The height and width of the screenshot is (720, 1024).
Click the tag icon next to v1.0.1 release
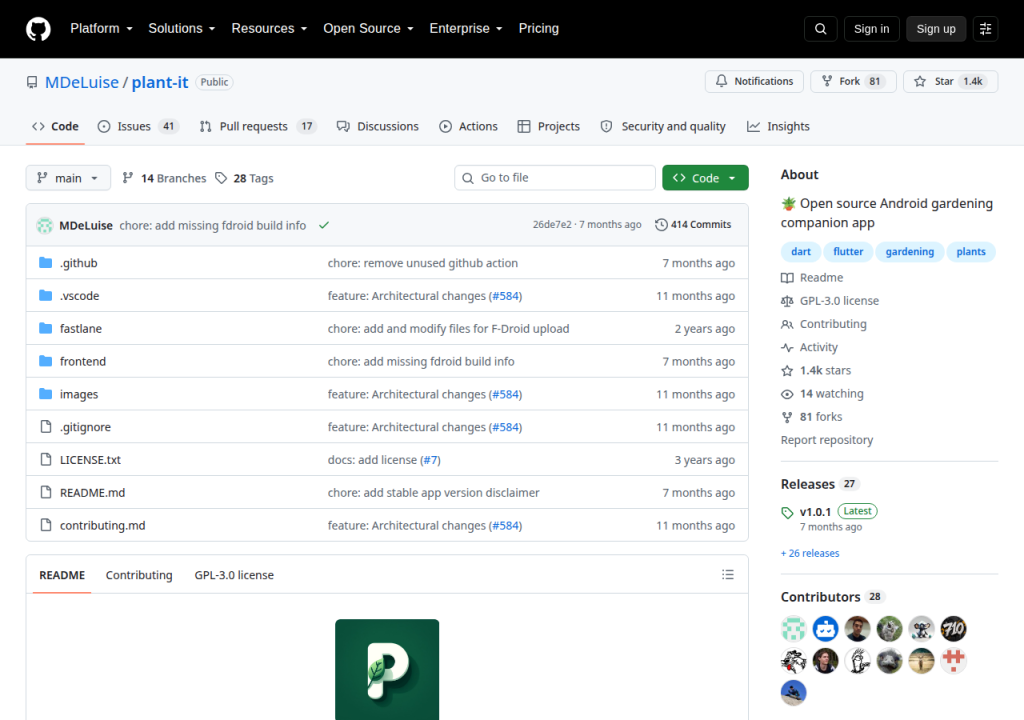point(787,513)
